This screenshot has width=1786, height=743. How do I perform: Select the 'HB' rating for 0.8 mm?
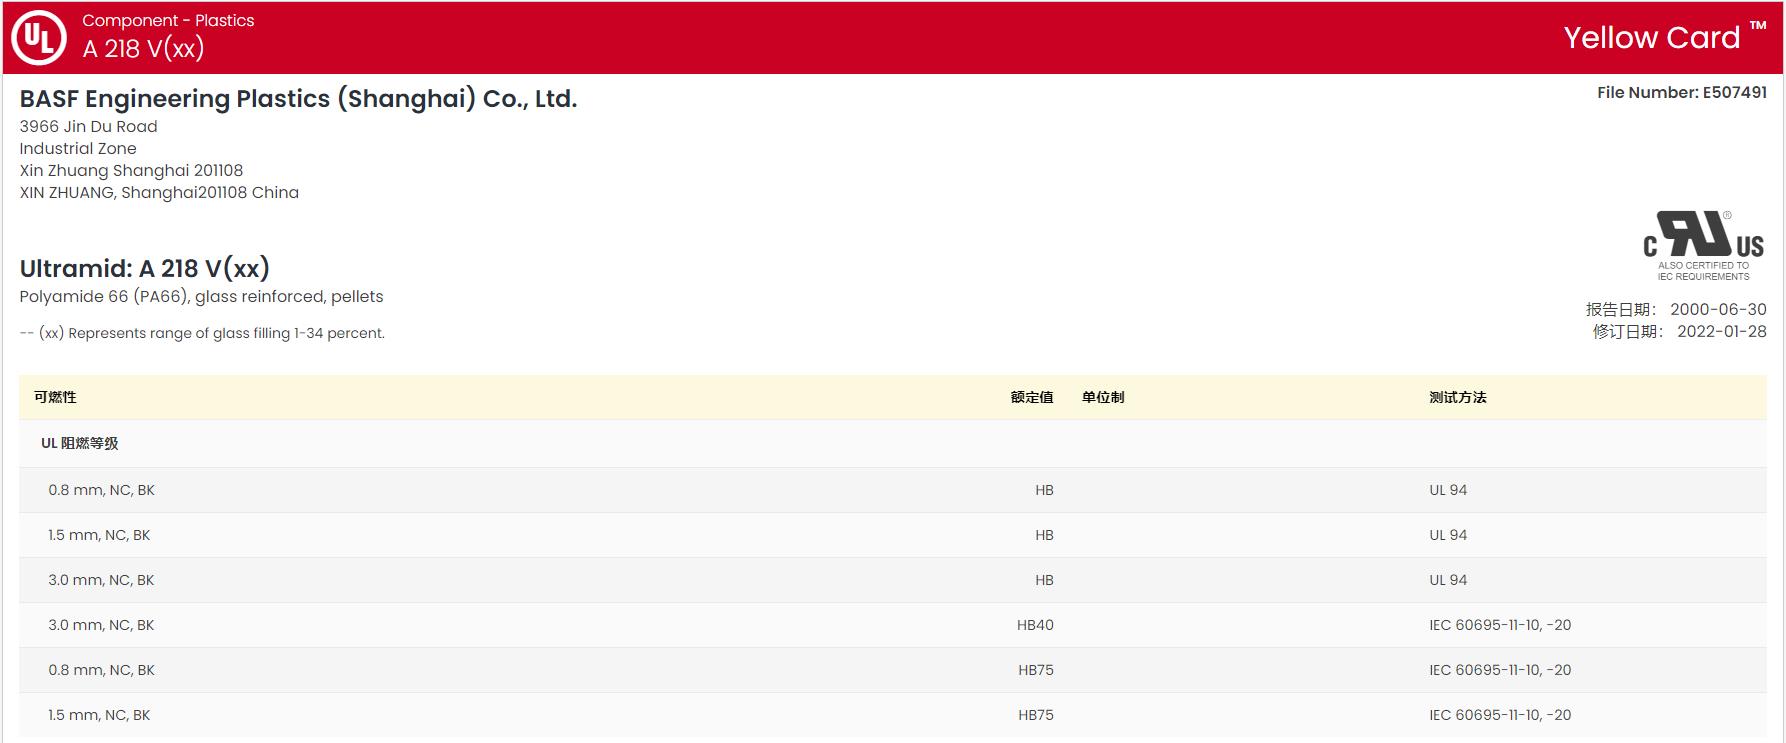coord(1044,490)
